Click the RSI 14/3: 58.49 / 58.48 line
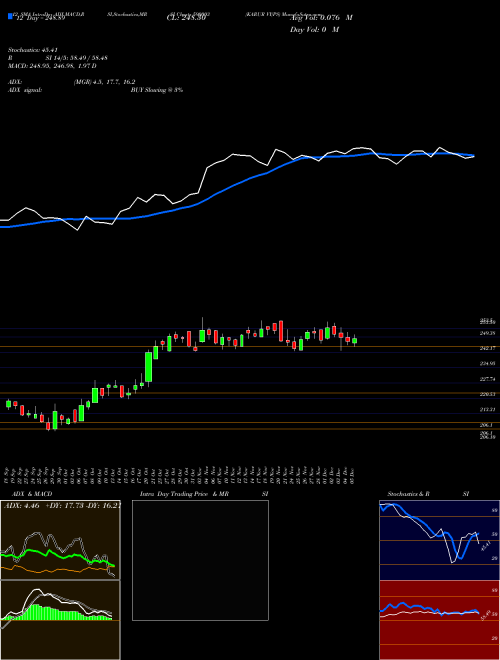Image resolution: width=500 pixels, height=660 pixels. pyautogui.click(x=58, y=59)
